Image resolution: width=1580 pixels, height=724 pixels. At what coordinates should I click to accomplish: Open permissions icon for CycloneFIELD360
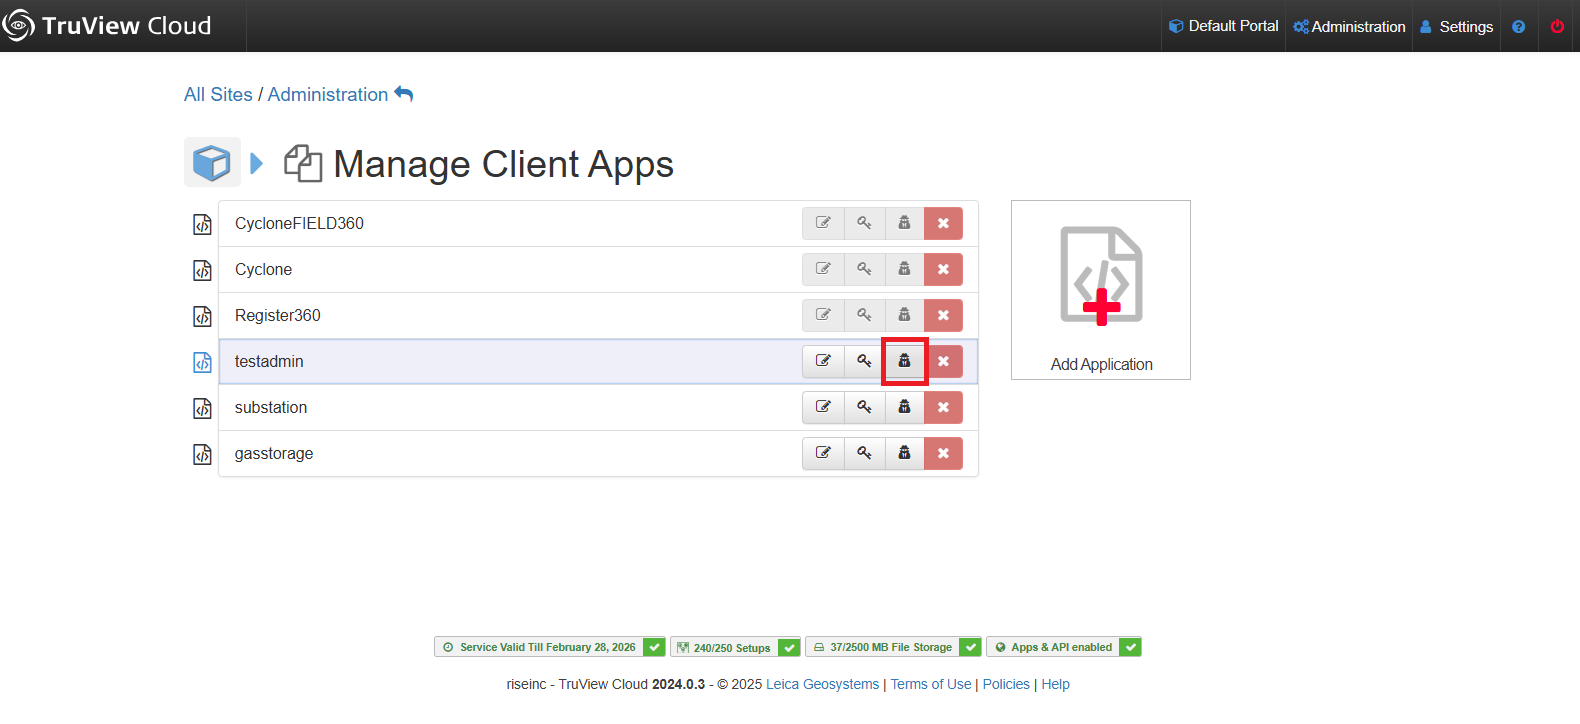coord(904,223)
